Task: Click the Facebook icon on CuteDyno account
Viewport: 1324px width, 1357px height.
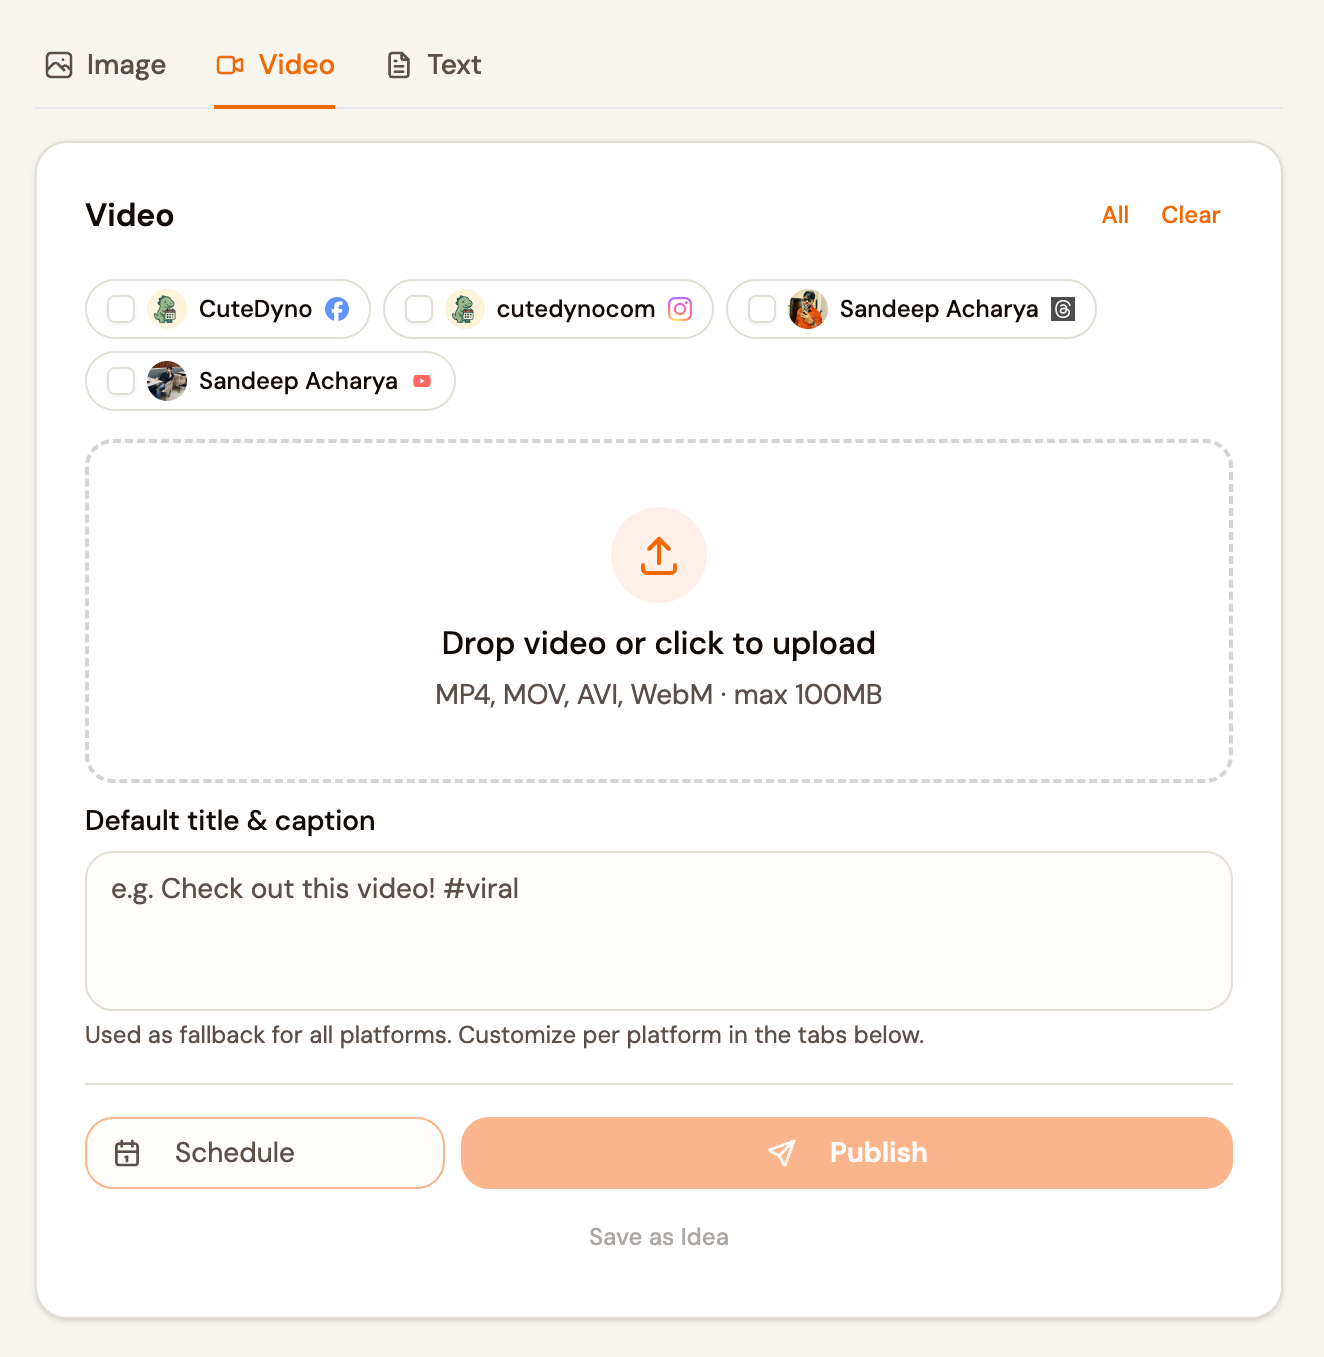Action: point(337,309)
